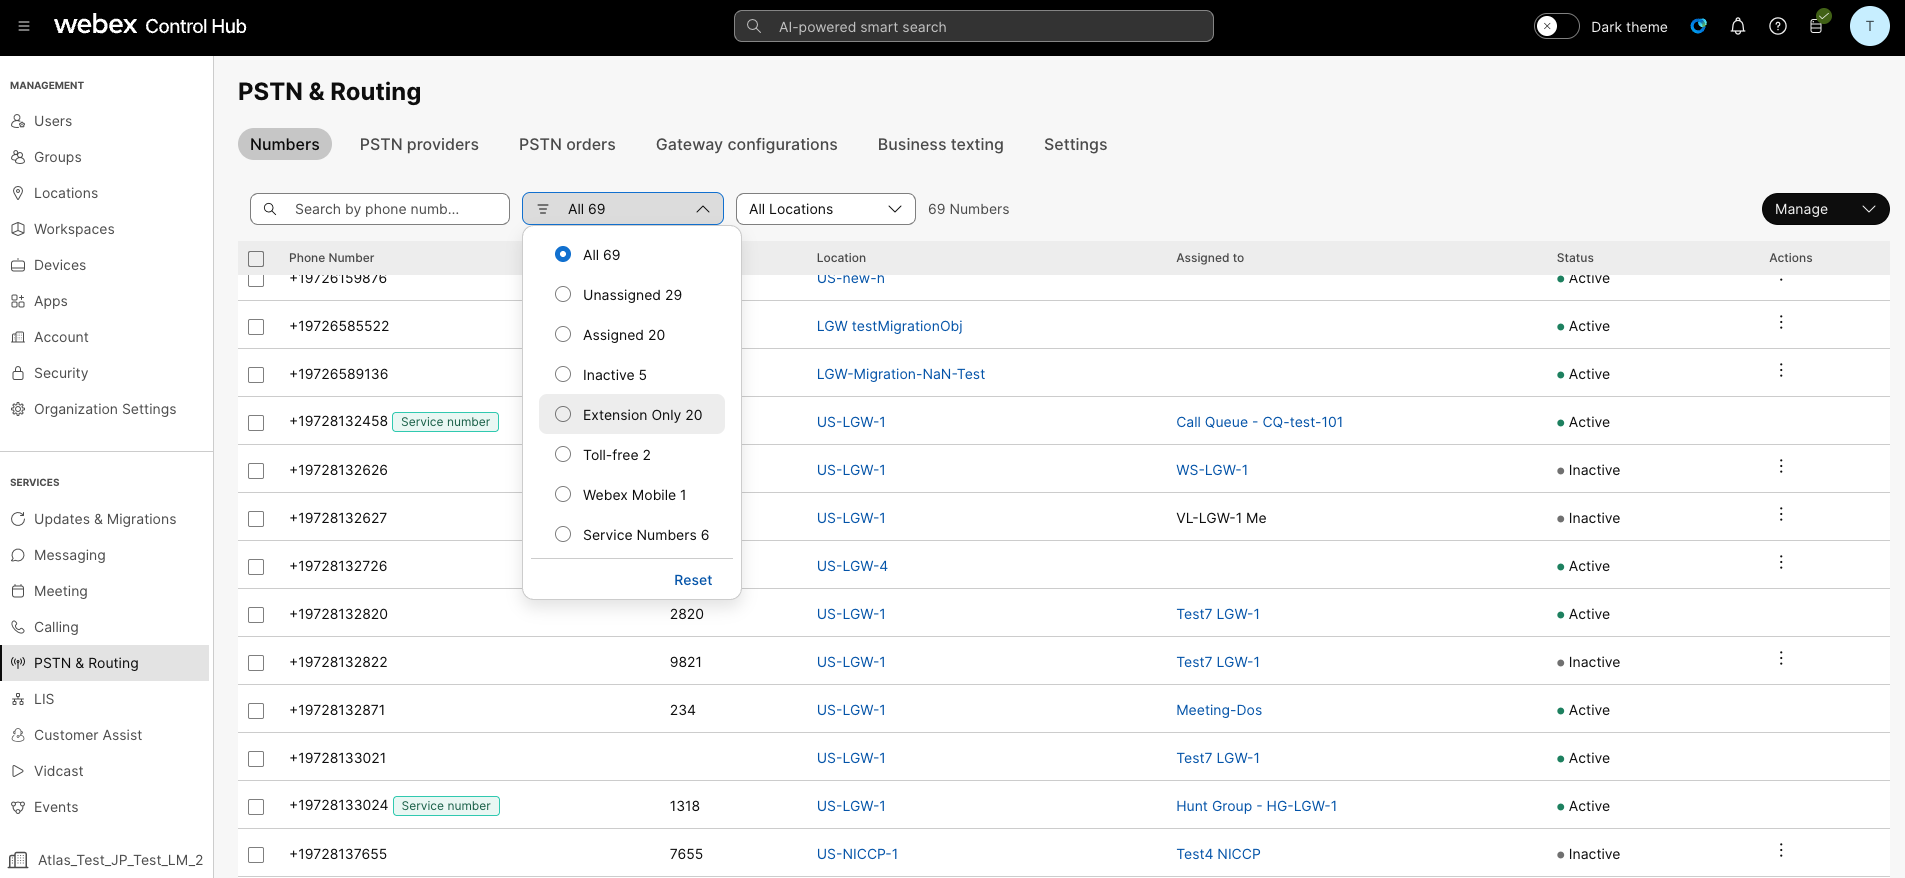Open Organization Settings in sidebar
The height and width of the screenshot is (878, 1905).
[105, 409]
